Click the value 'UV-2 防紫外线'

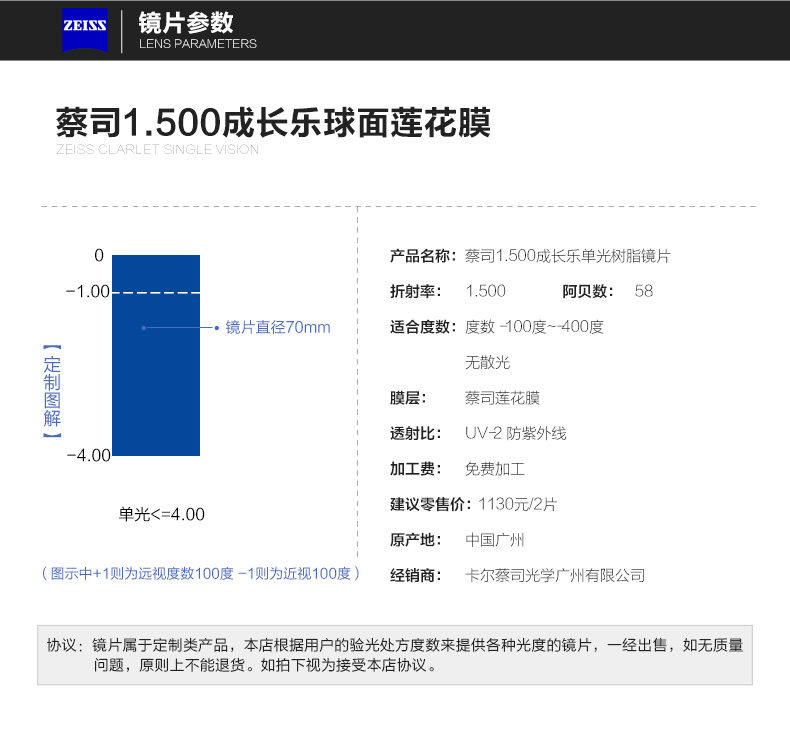[x=515, y=433]
